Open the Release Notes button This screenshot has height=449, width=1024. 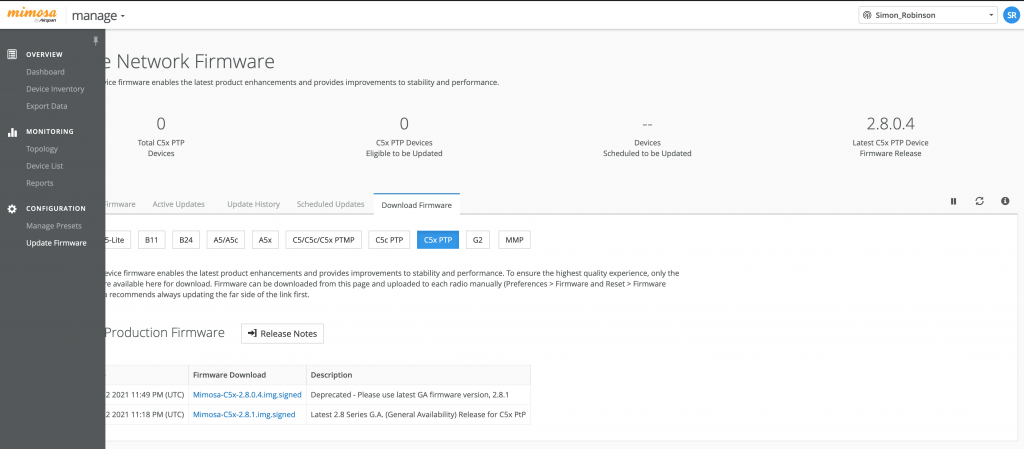282,333
